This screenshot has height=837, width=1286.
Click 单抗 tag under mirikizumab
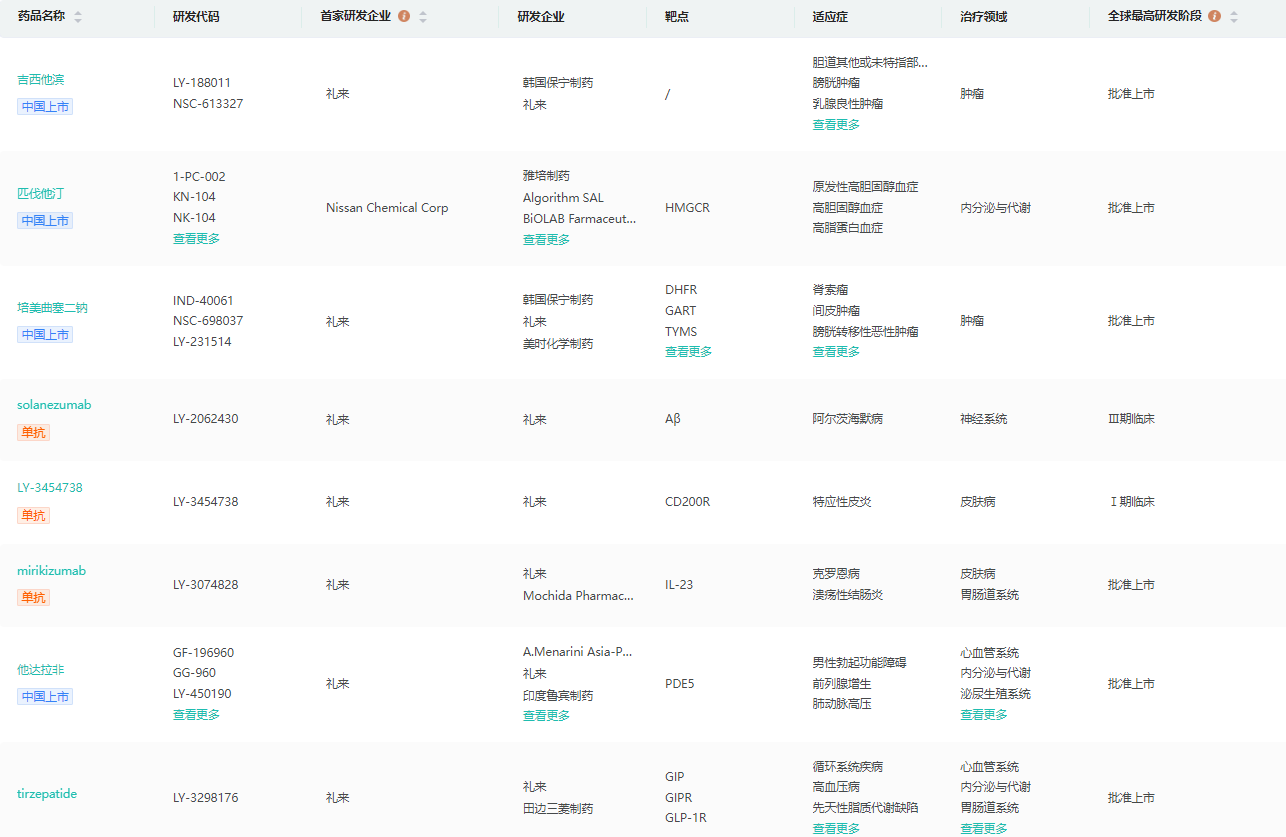(x=33, y=598)
